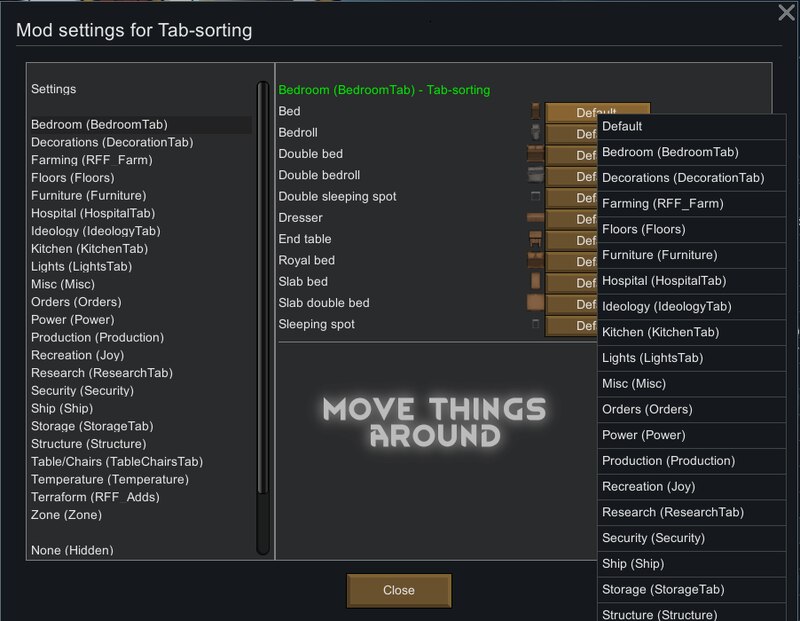Click the Bedroll item icon
The image size is (800, 621).
535,133
